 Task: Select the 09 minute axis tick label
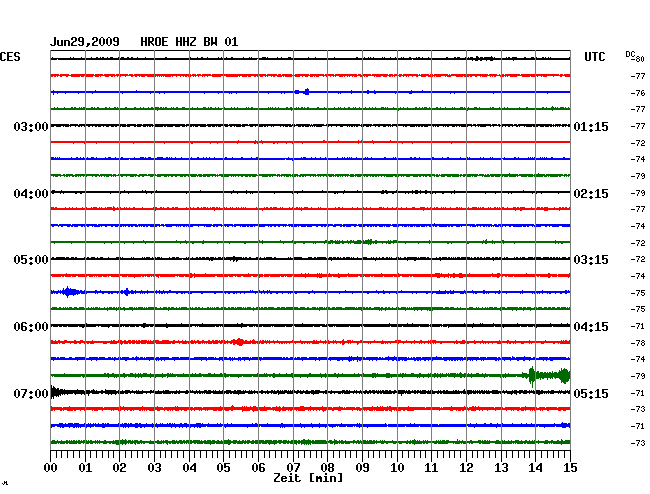click(x=362, y=468)
